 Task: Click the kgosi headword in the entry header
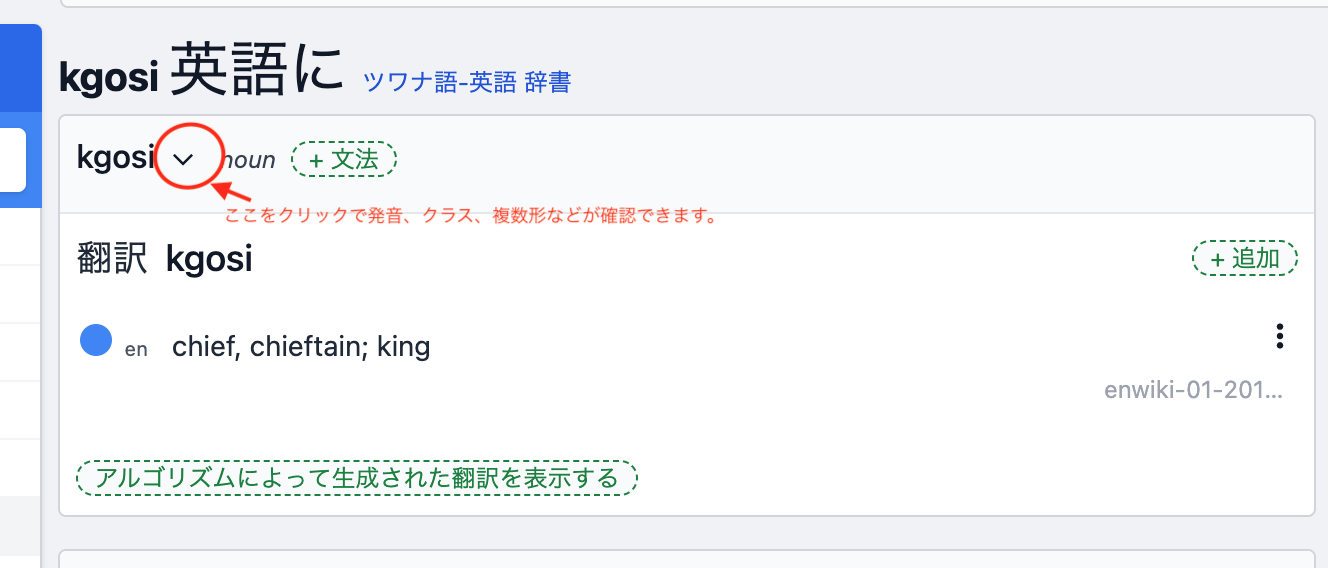[115, 157]
